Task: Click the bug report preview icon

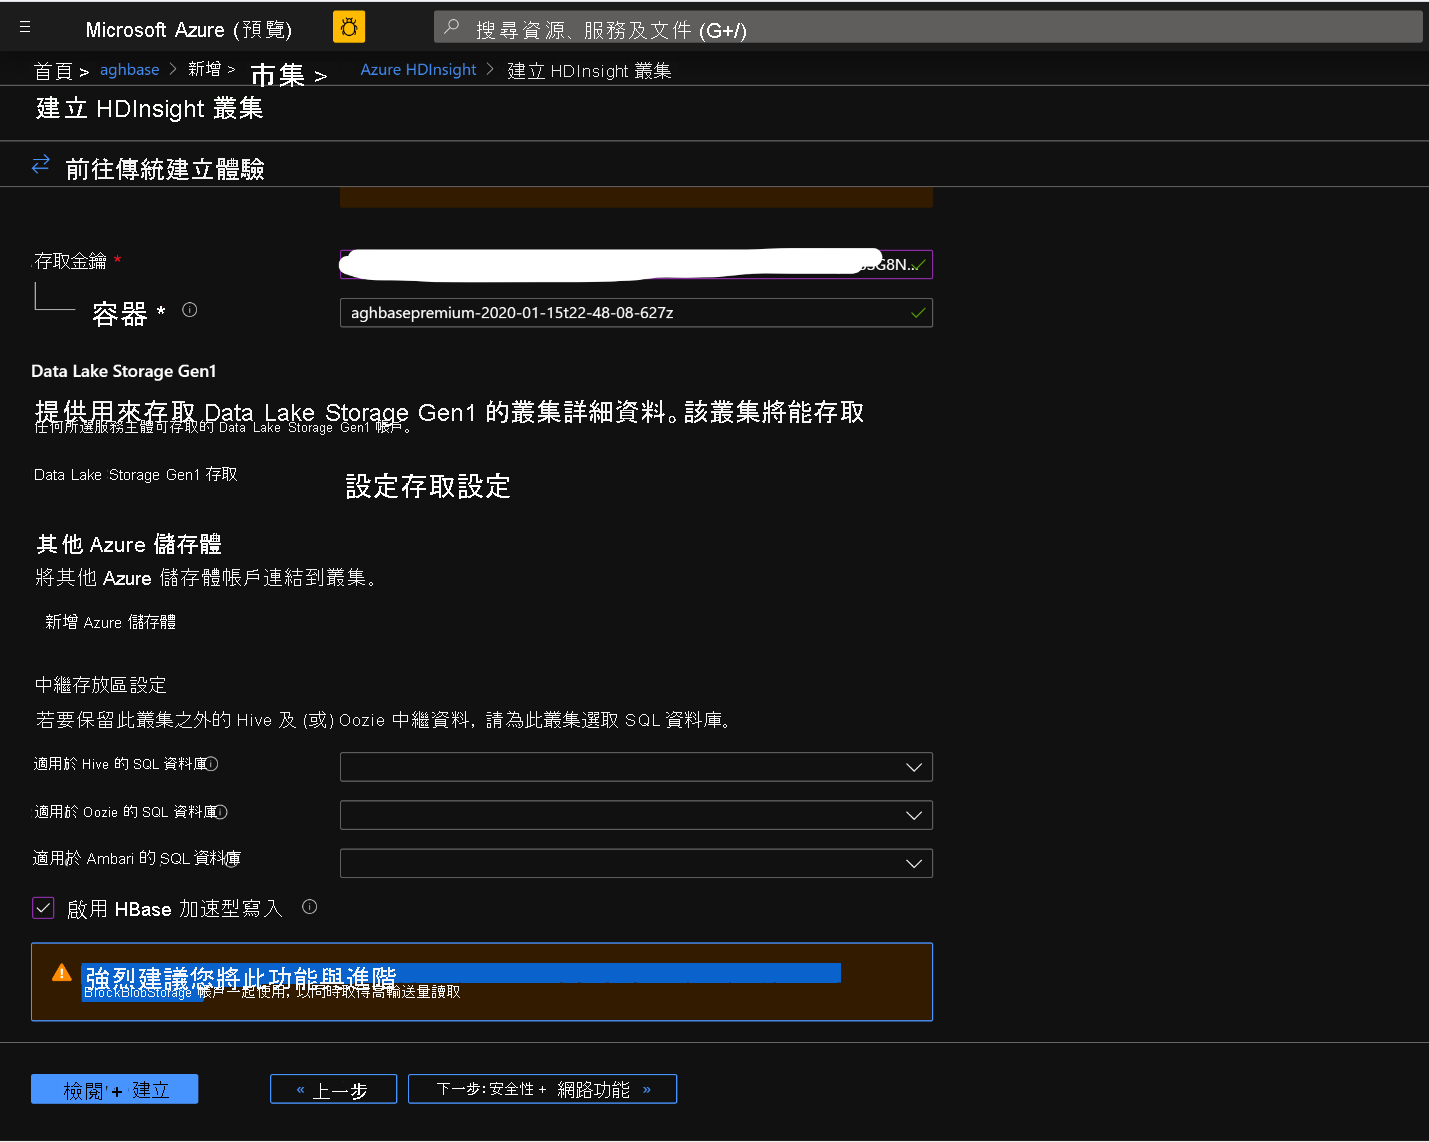Action: 349,28
